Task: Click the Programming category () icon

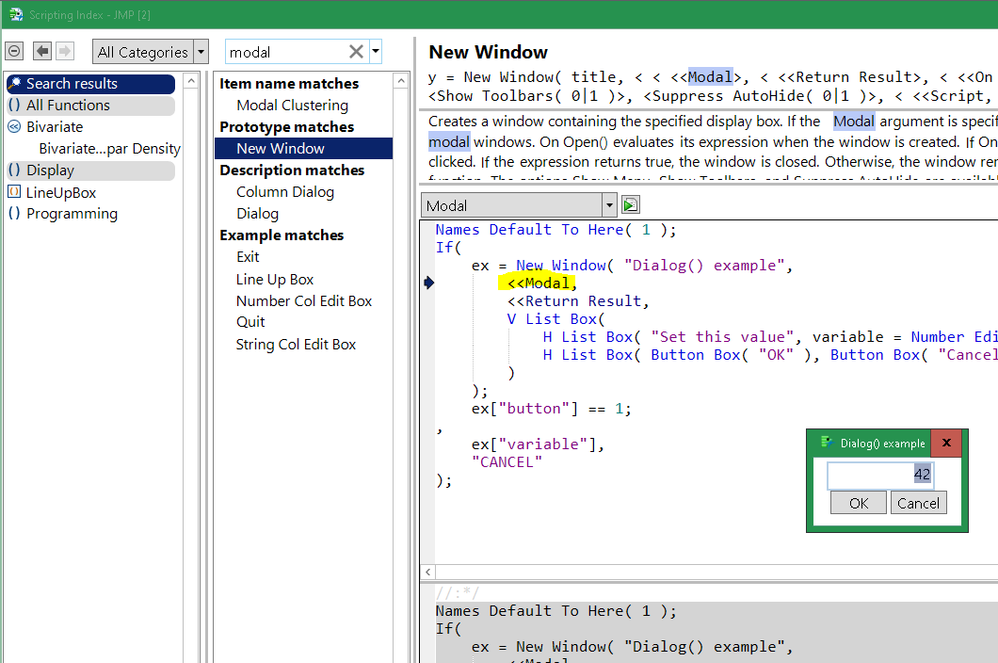Action: click(x=15, y=213)
